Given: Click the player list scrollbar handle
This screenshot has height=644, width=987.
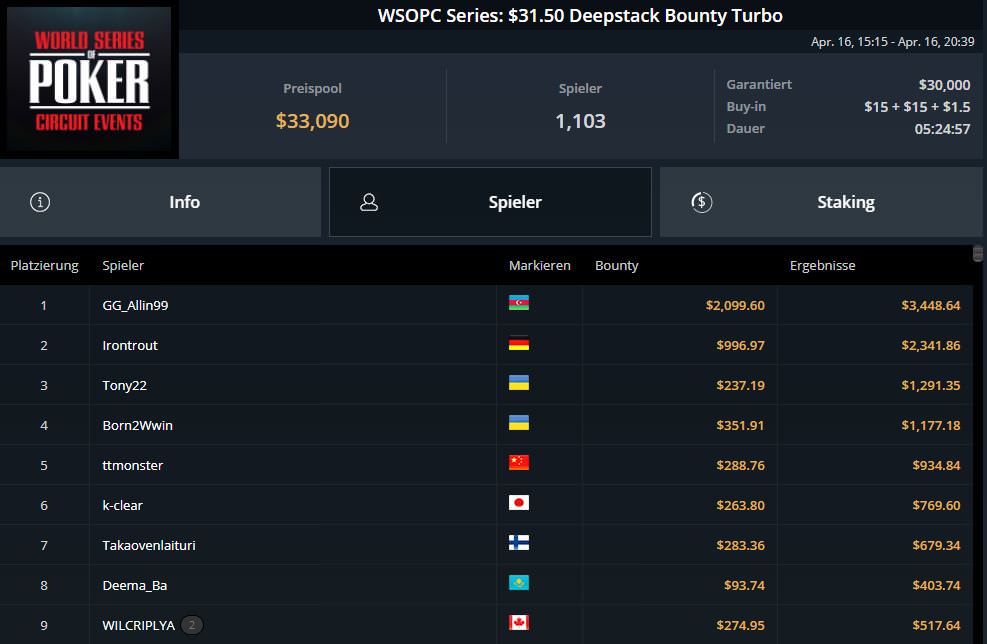Looking at the screenshot, I should click(978, 253).
